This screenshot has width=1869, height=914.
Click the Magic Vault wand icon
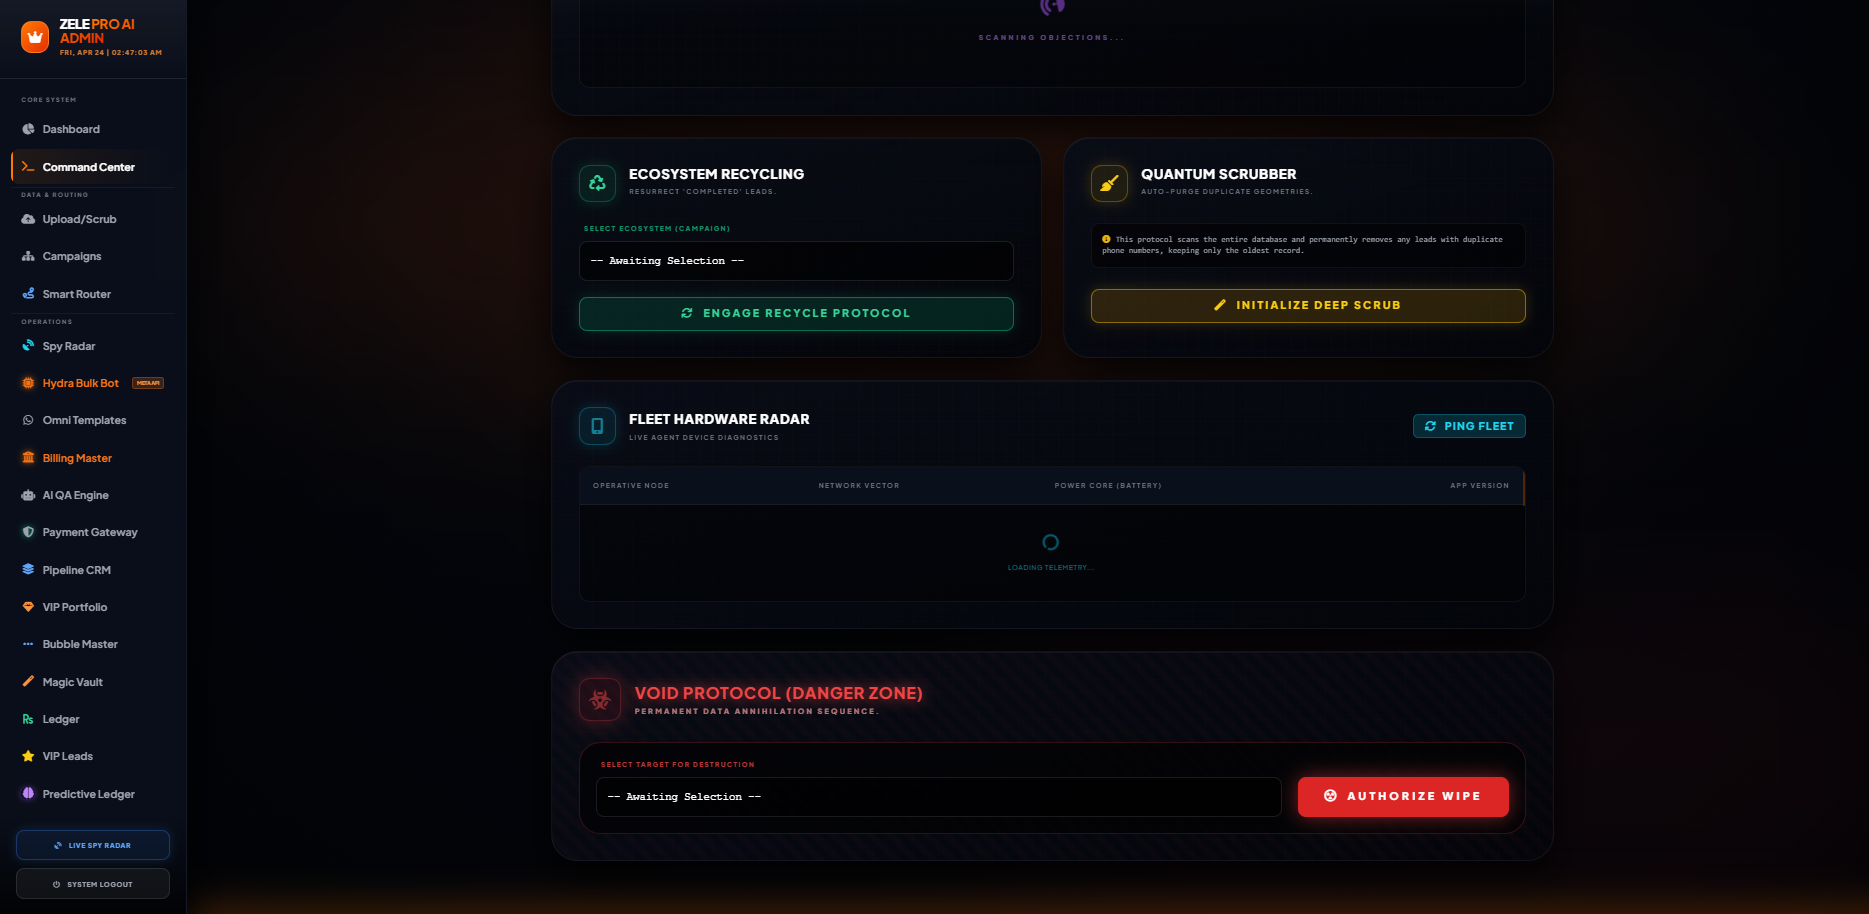(28, 682)
